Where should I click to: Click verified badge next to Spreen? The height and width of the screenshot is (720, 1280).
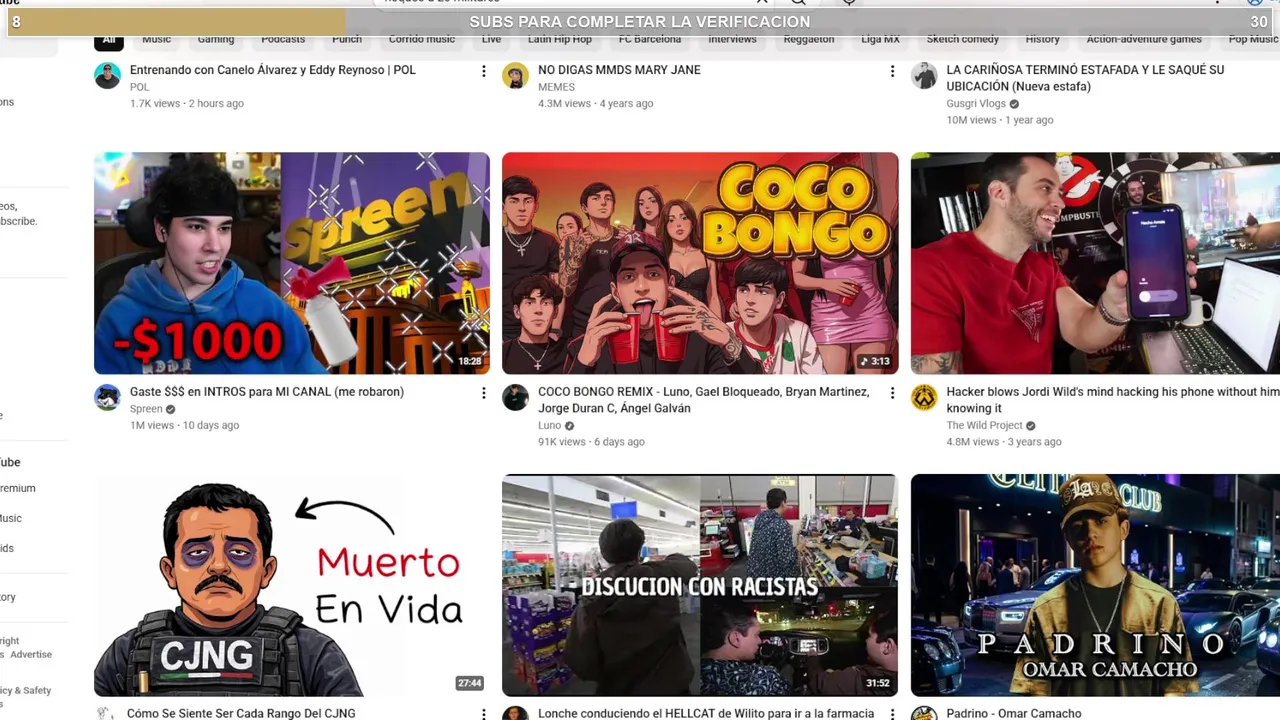click(170, 409)
